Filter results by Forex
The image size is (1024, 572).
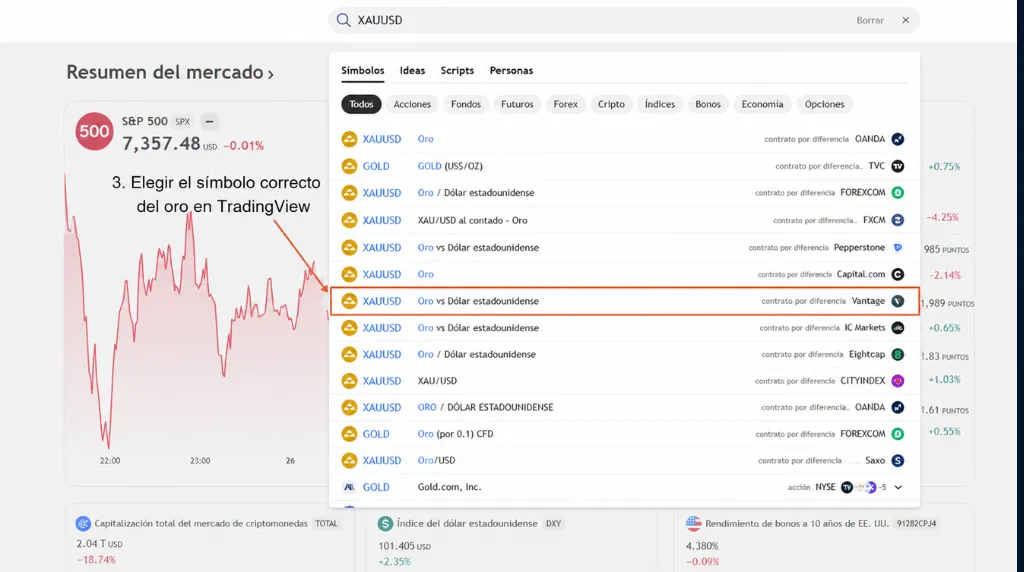(x=566, y=104)
